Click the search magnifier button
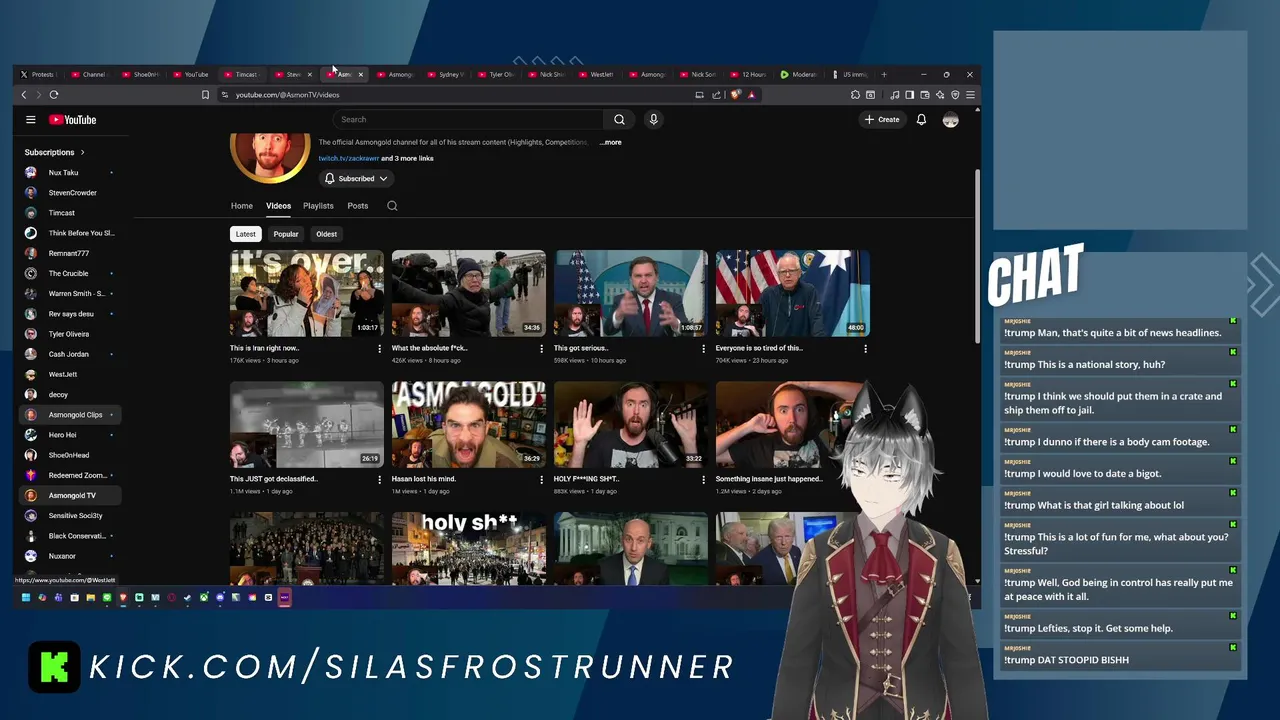 [619, 120]
